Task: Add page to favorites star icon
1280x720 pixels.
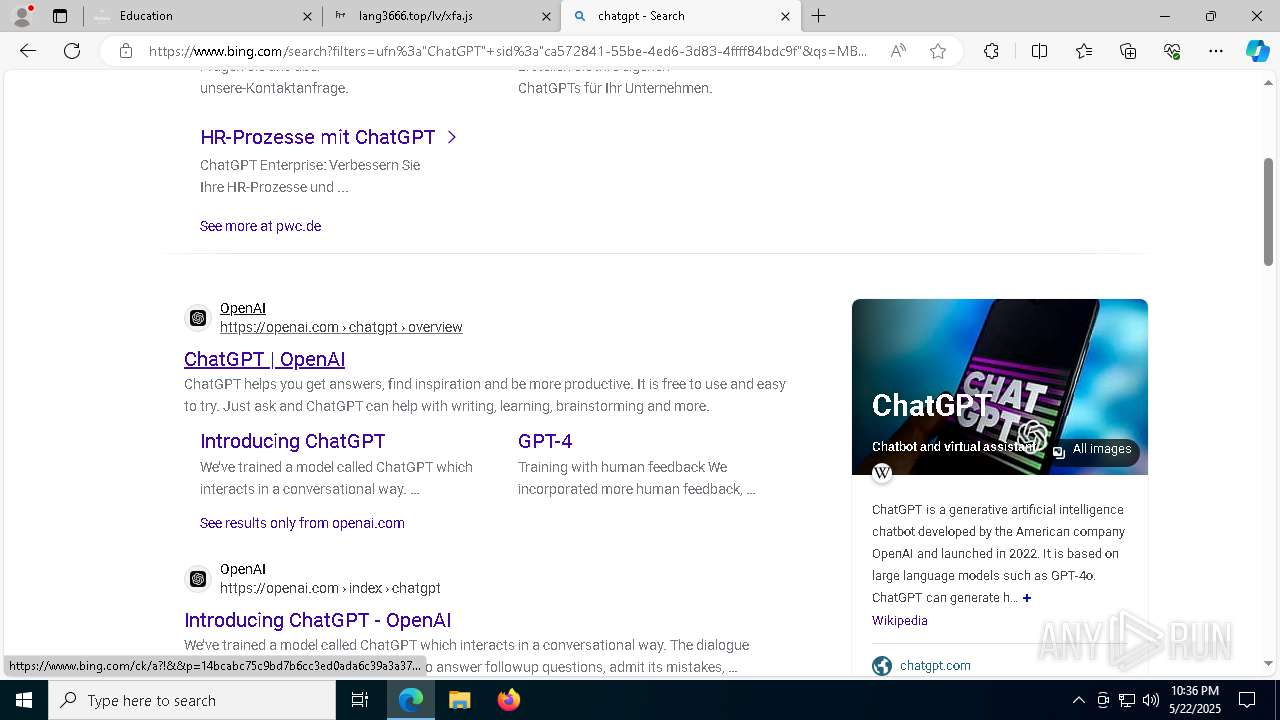Action: pos(938,51)
